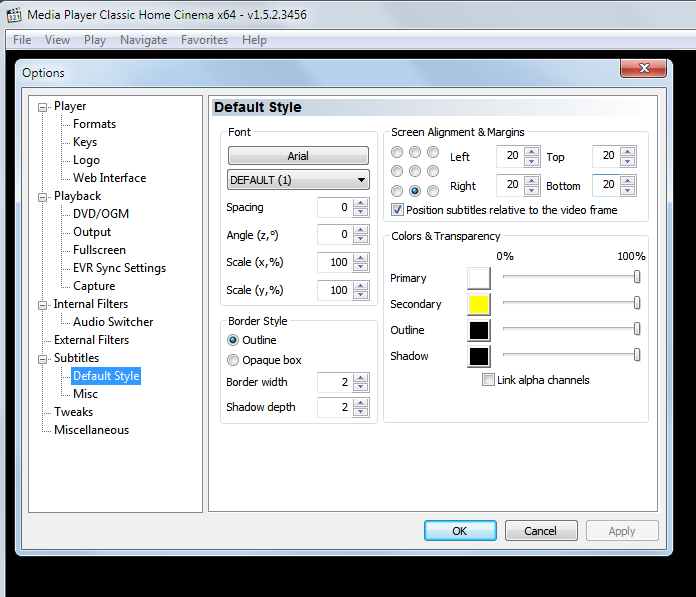Select Keys in the options tree
This screenshot has height=597, width=696.
point(85,142)
